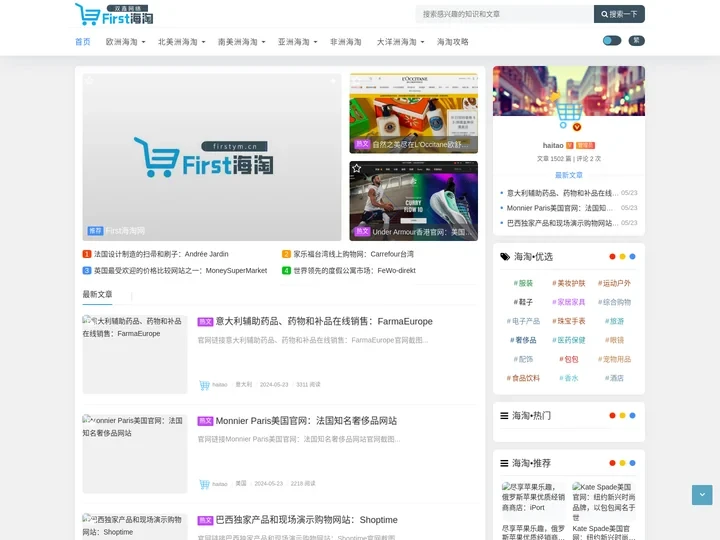The height and width of the screenshot is (540, 720).
Task: Click Monnier Paris article thumbnail image
Action: [135, 454]
